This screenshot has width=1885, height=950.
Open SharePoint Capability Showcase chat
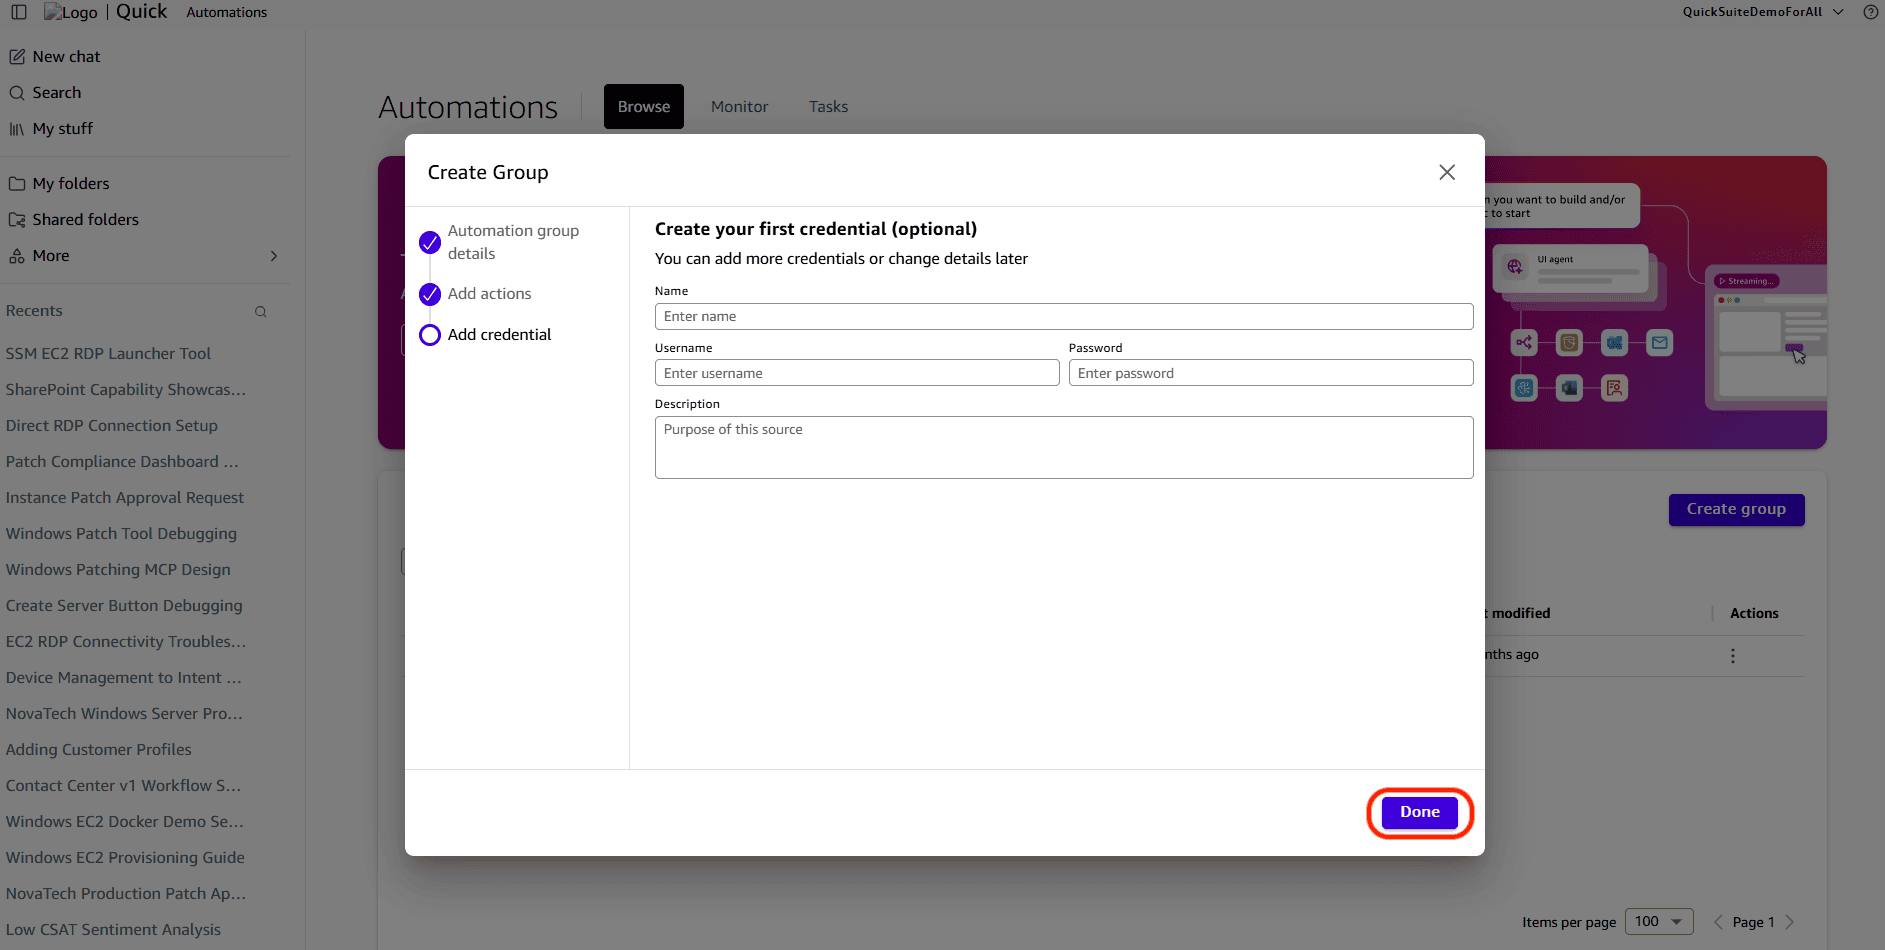coord(126,390)
